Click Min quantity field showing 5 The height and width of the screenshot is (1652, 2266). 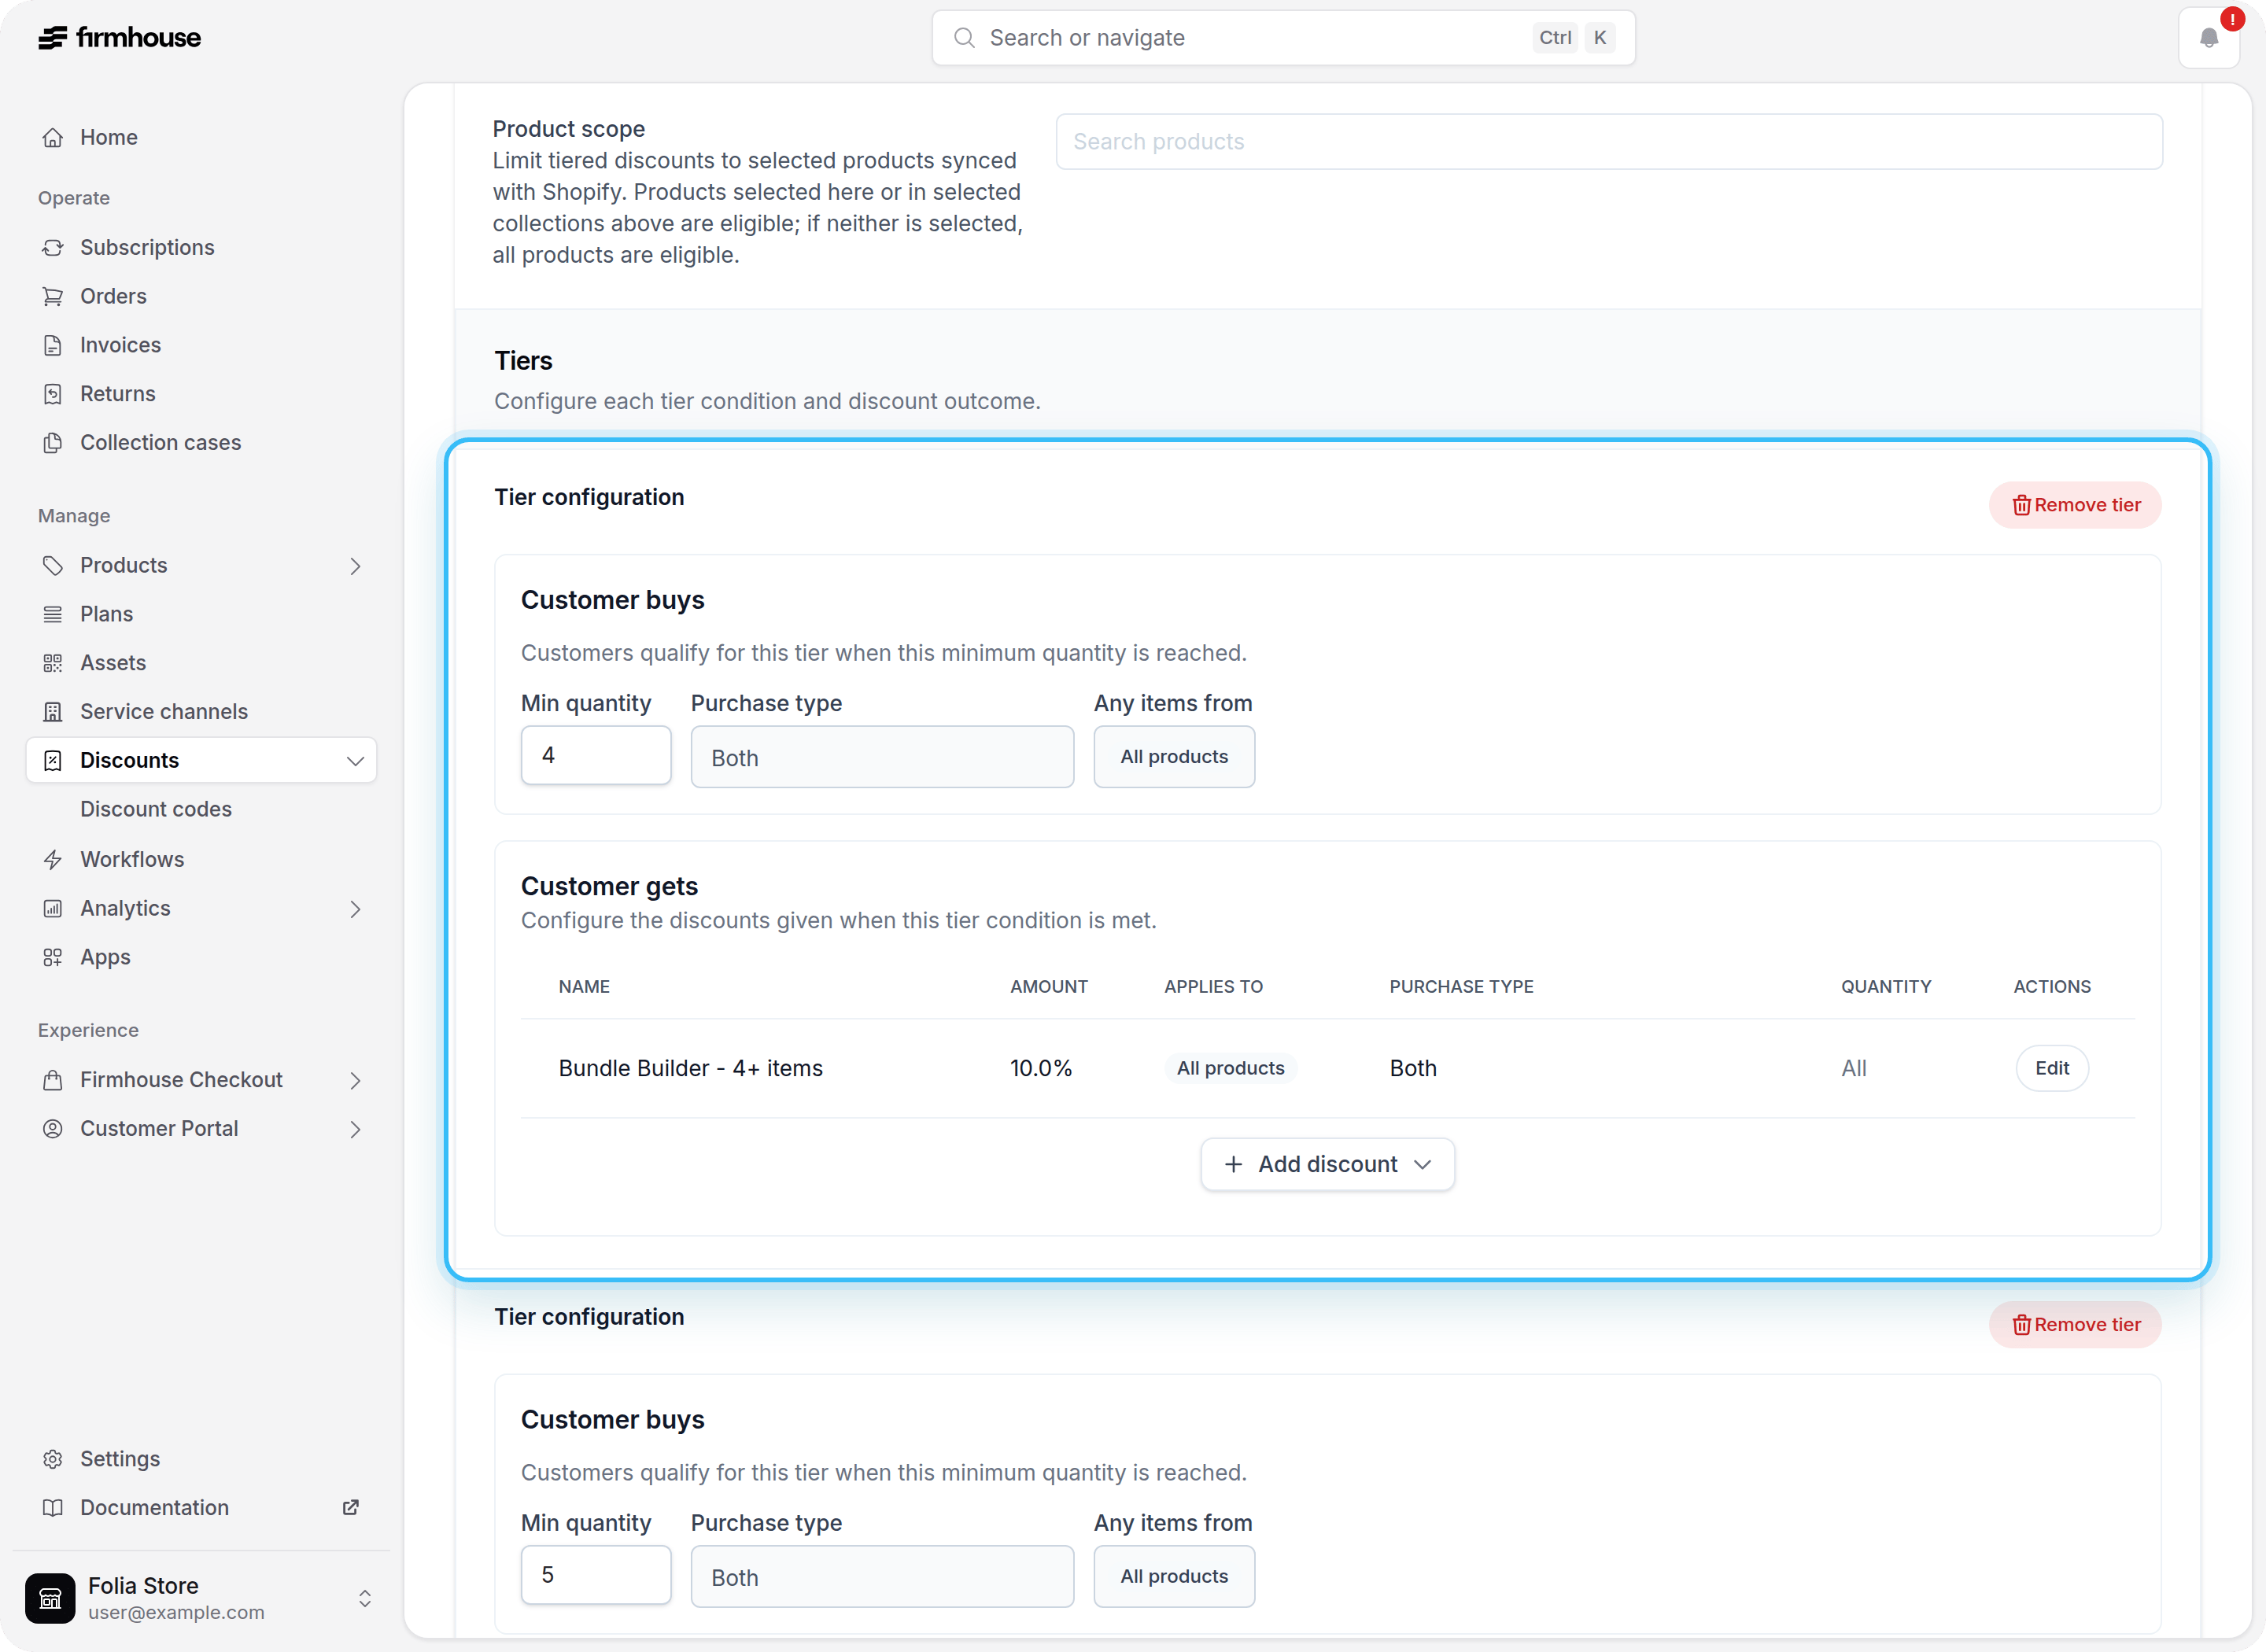click(596, 1575)
